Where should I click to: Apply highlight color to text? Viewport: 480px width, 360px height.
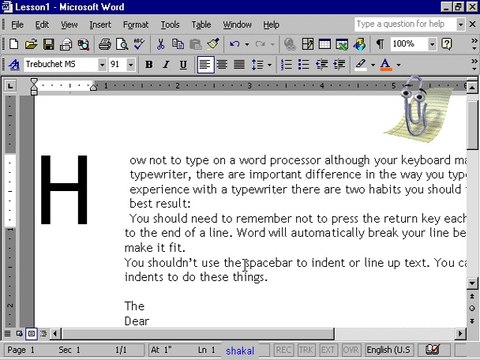point(361,64)
